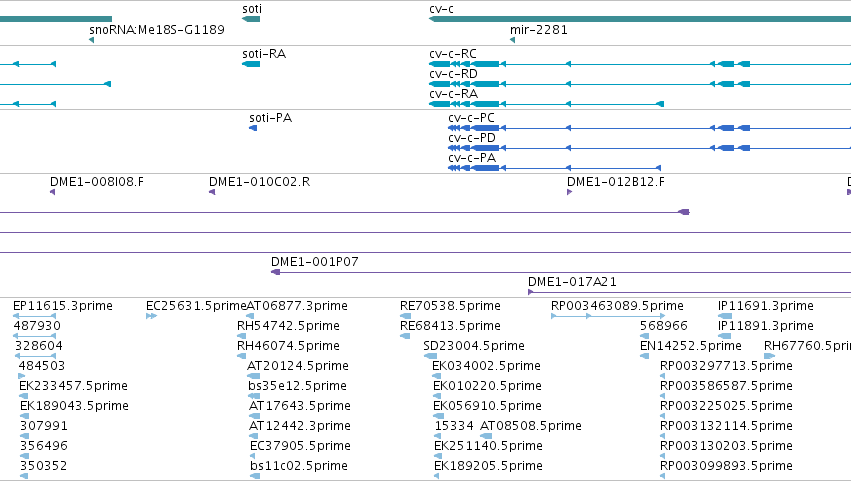Select the RP003297713.5prime EST label
The height and width of the screenshot is (481, 851).
click(x=726, y=366)
